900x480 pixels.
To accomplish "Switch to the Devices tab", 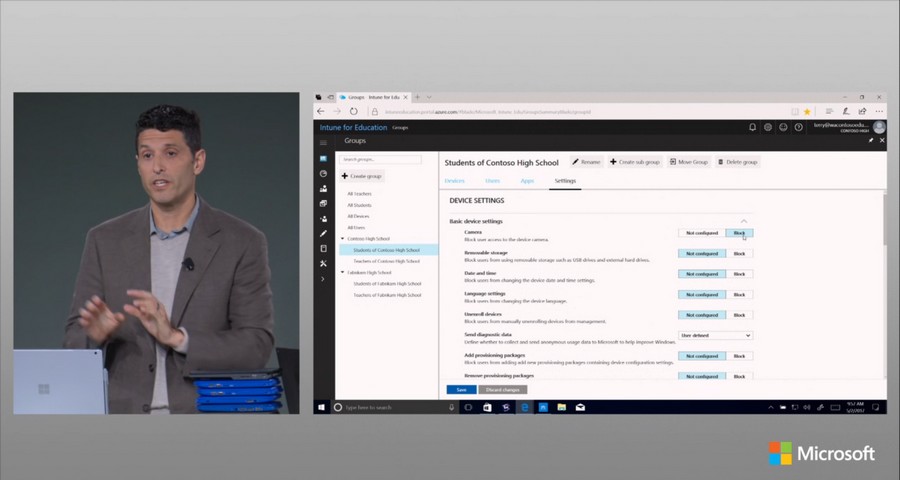I will (x=454, y=181).
